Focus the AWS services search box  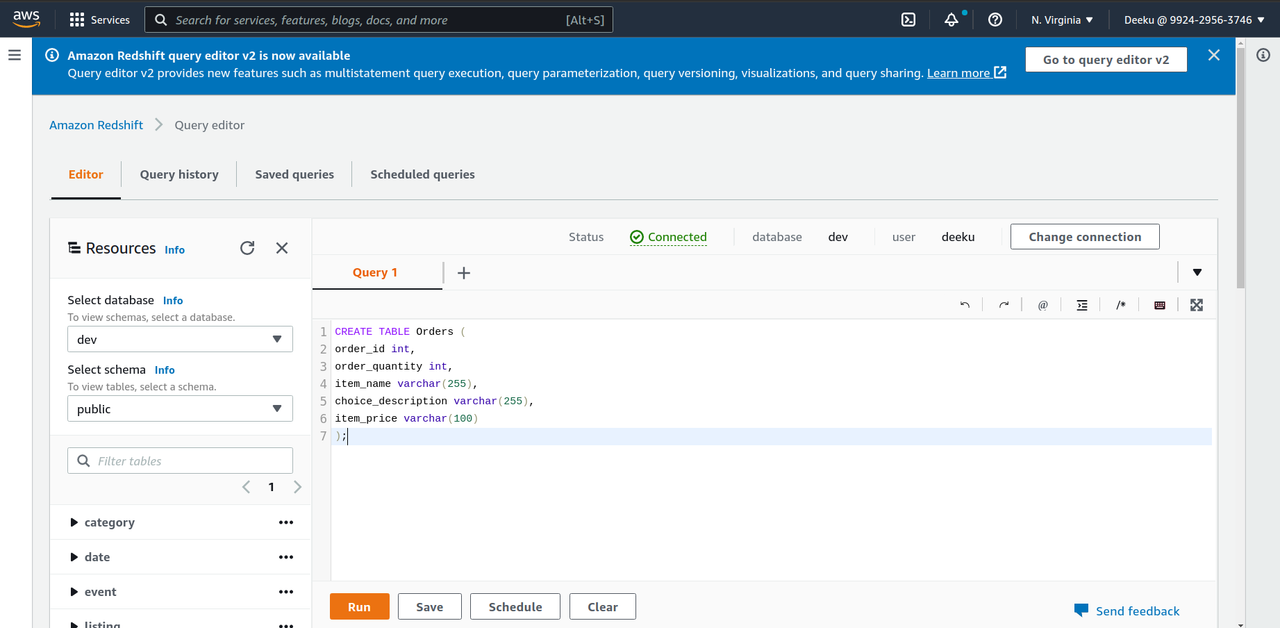click(x=379, y=20)
